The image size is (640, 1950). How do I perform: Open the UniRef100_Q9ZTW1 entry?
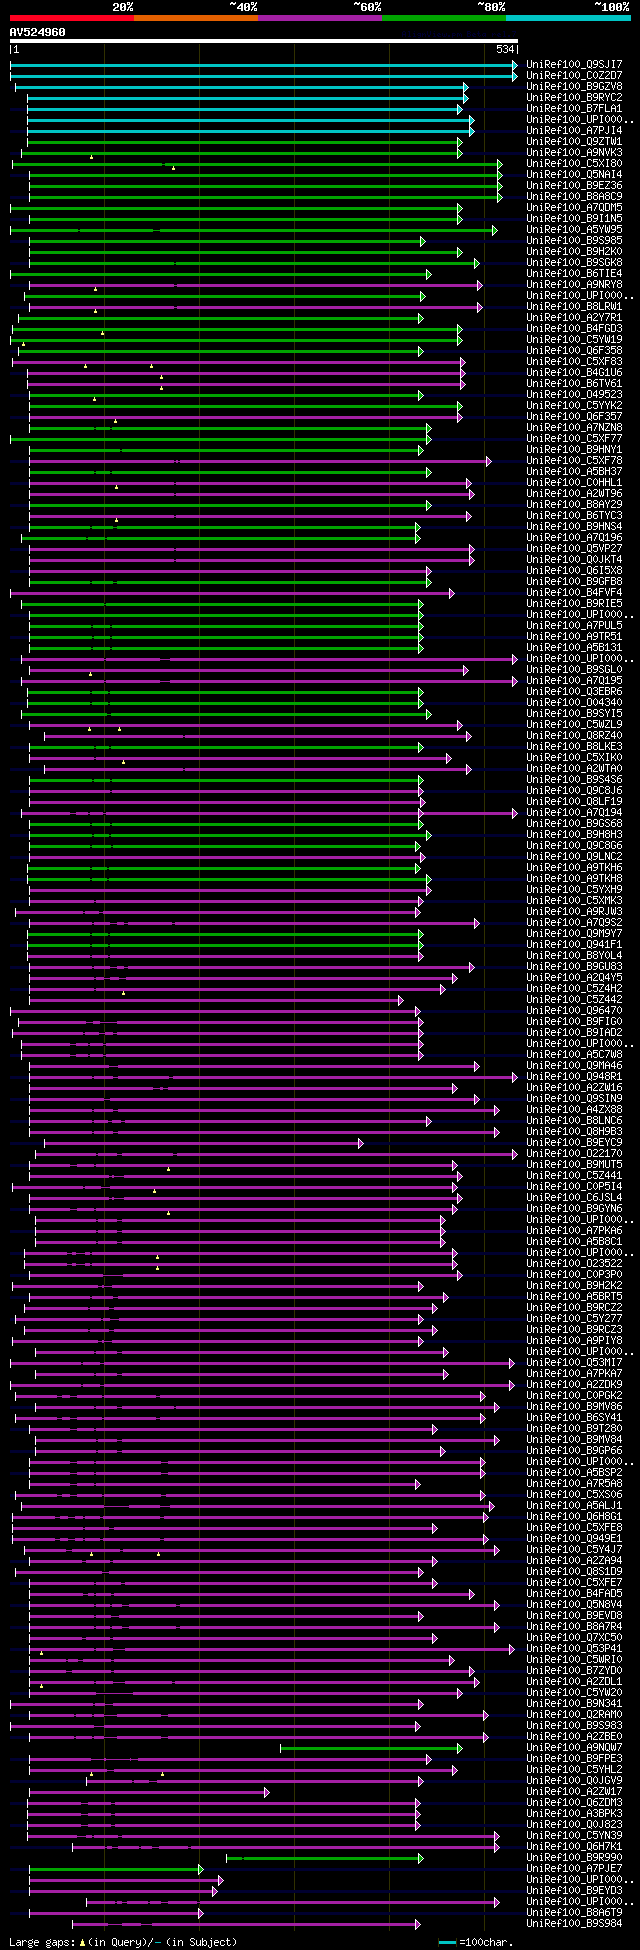[574, 142]
